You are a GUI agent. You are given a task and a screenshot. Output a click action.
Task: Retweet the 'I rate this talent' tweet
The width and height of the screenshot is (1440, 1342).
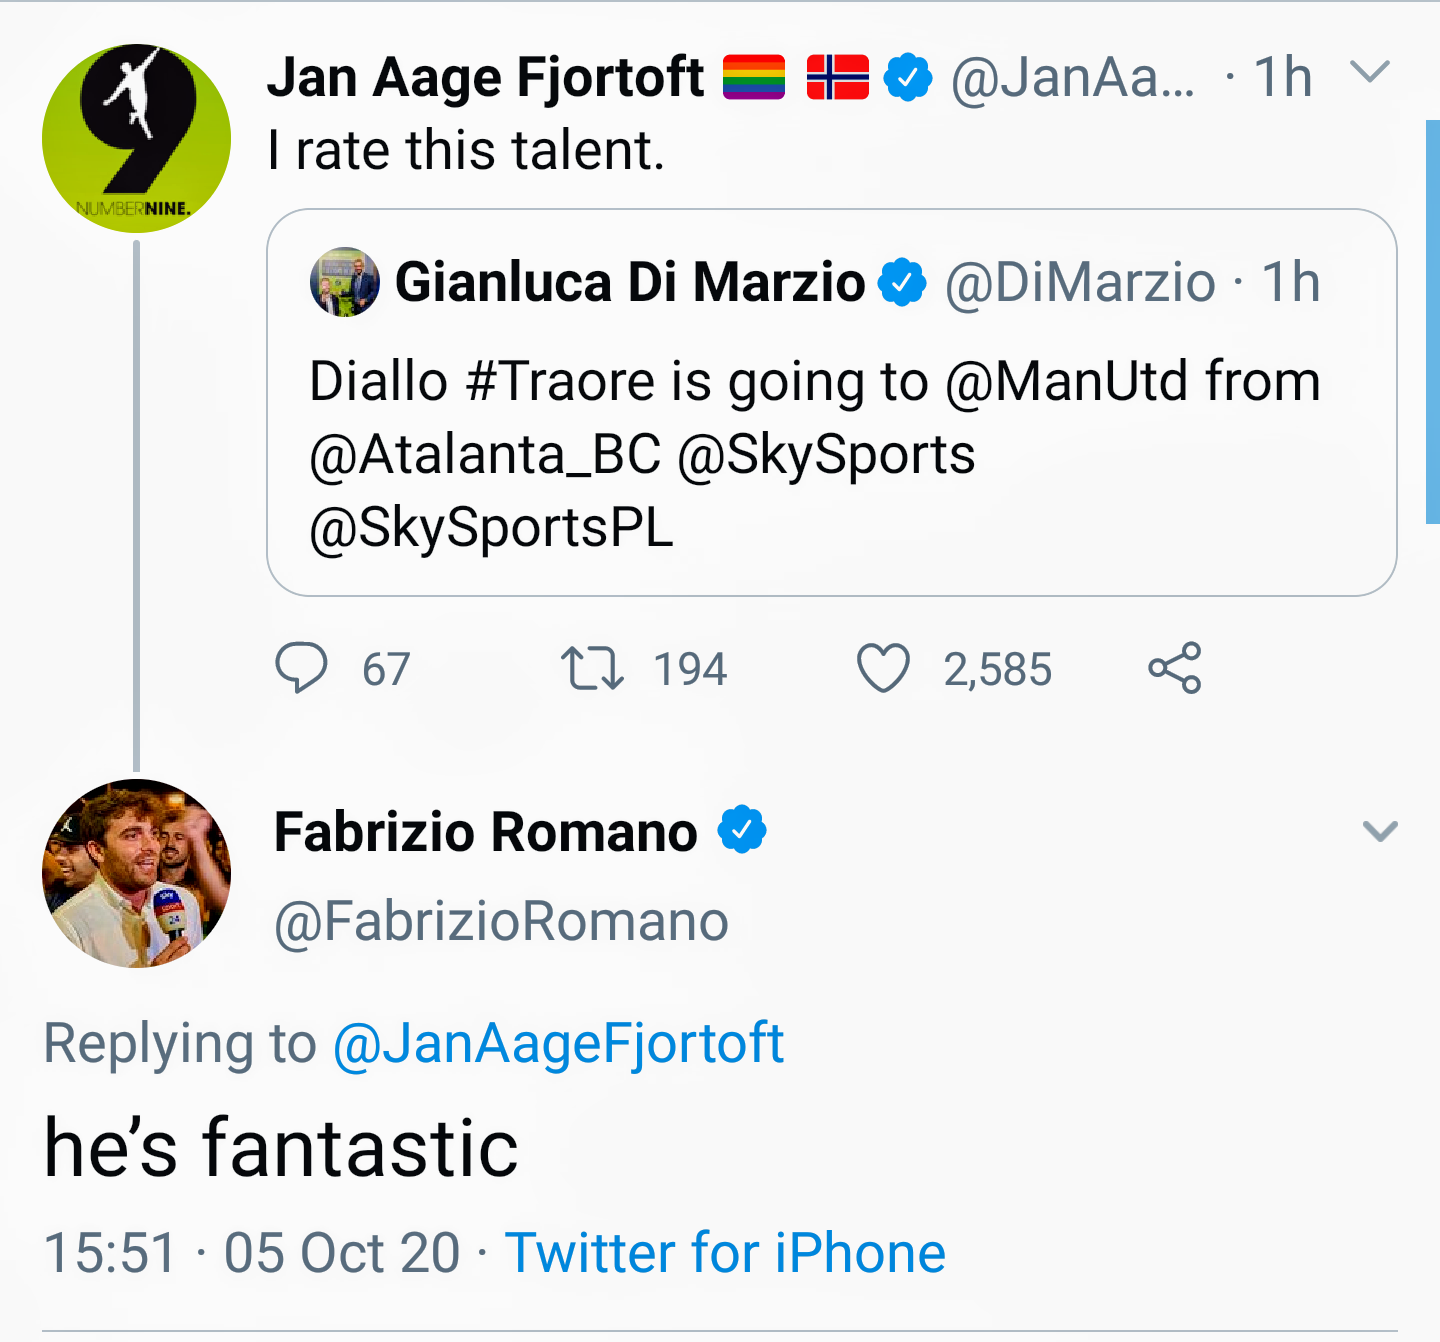point(592,668)
